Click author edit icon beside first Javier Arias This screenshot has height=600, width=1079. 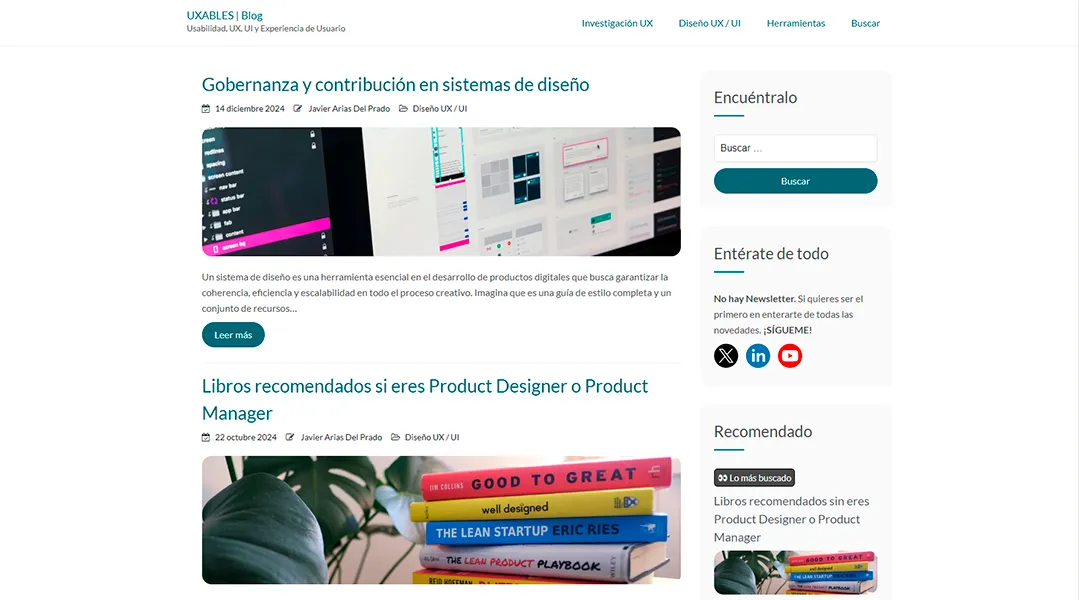(x=298, y=109)
